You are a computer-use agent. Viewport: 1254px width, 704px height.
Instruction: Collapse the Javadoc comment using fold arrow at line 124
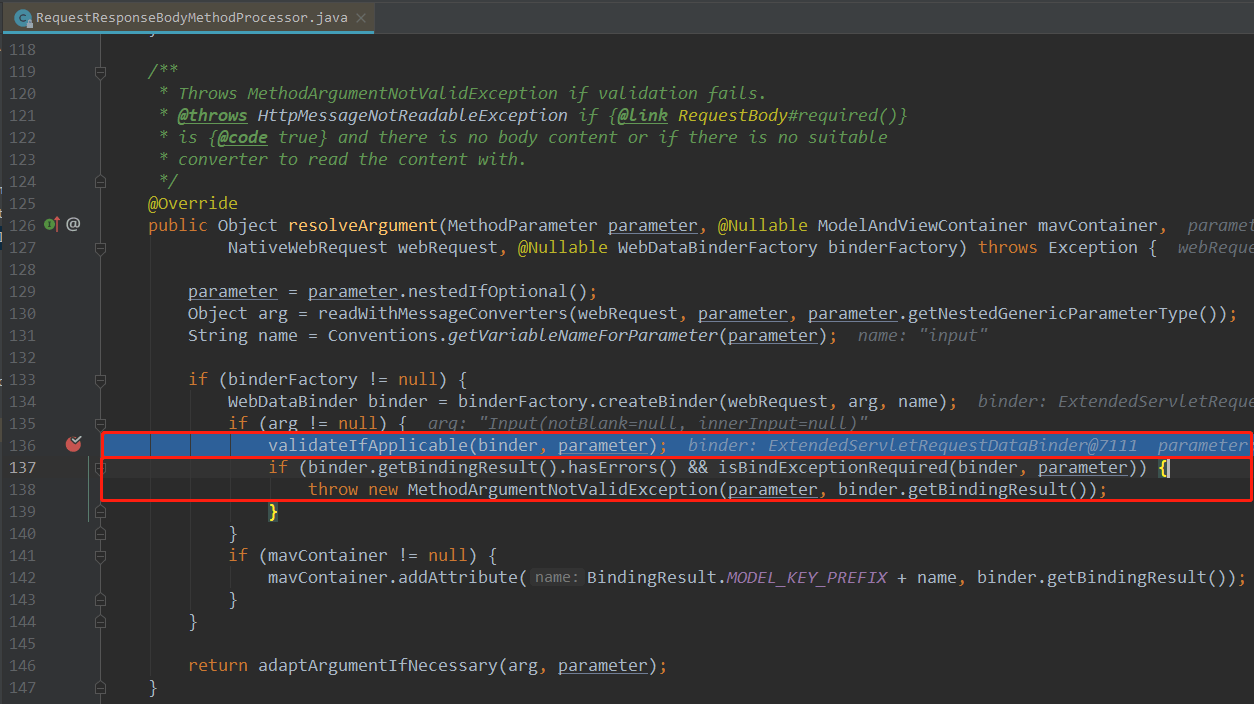[x=99, y=181]
